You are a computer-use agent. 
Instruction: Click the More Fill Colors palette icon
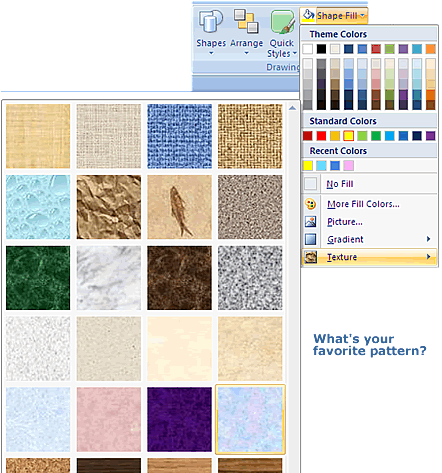click(x=310, y=204)
